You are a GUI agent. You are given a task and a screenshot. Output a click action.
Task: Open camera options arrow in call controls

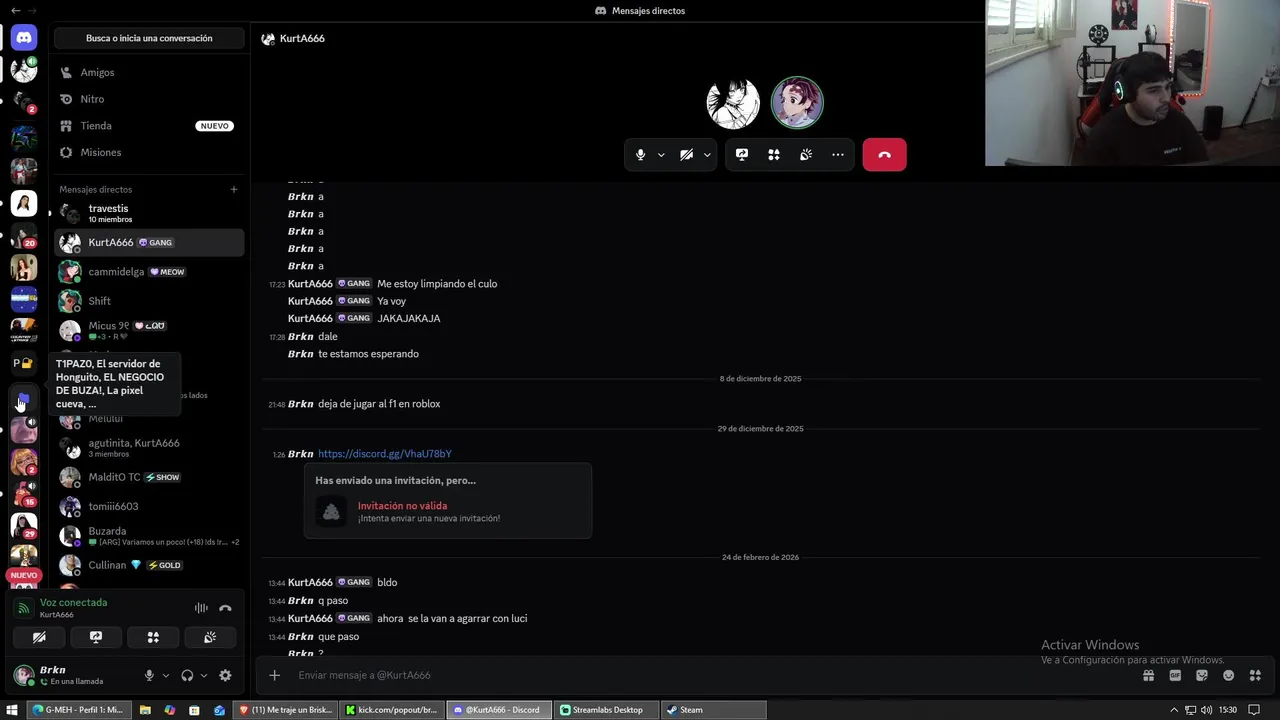pos(707,155)
